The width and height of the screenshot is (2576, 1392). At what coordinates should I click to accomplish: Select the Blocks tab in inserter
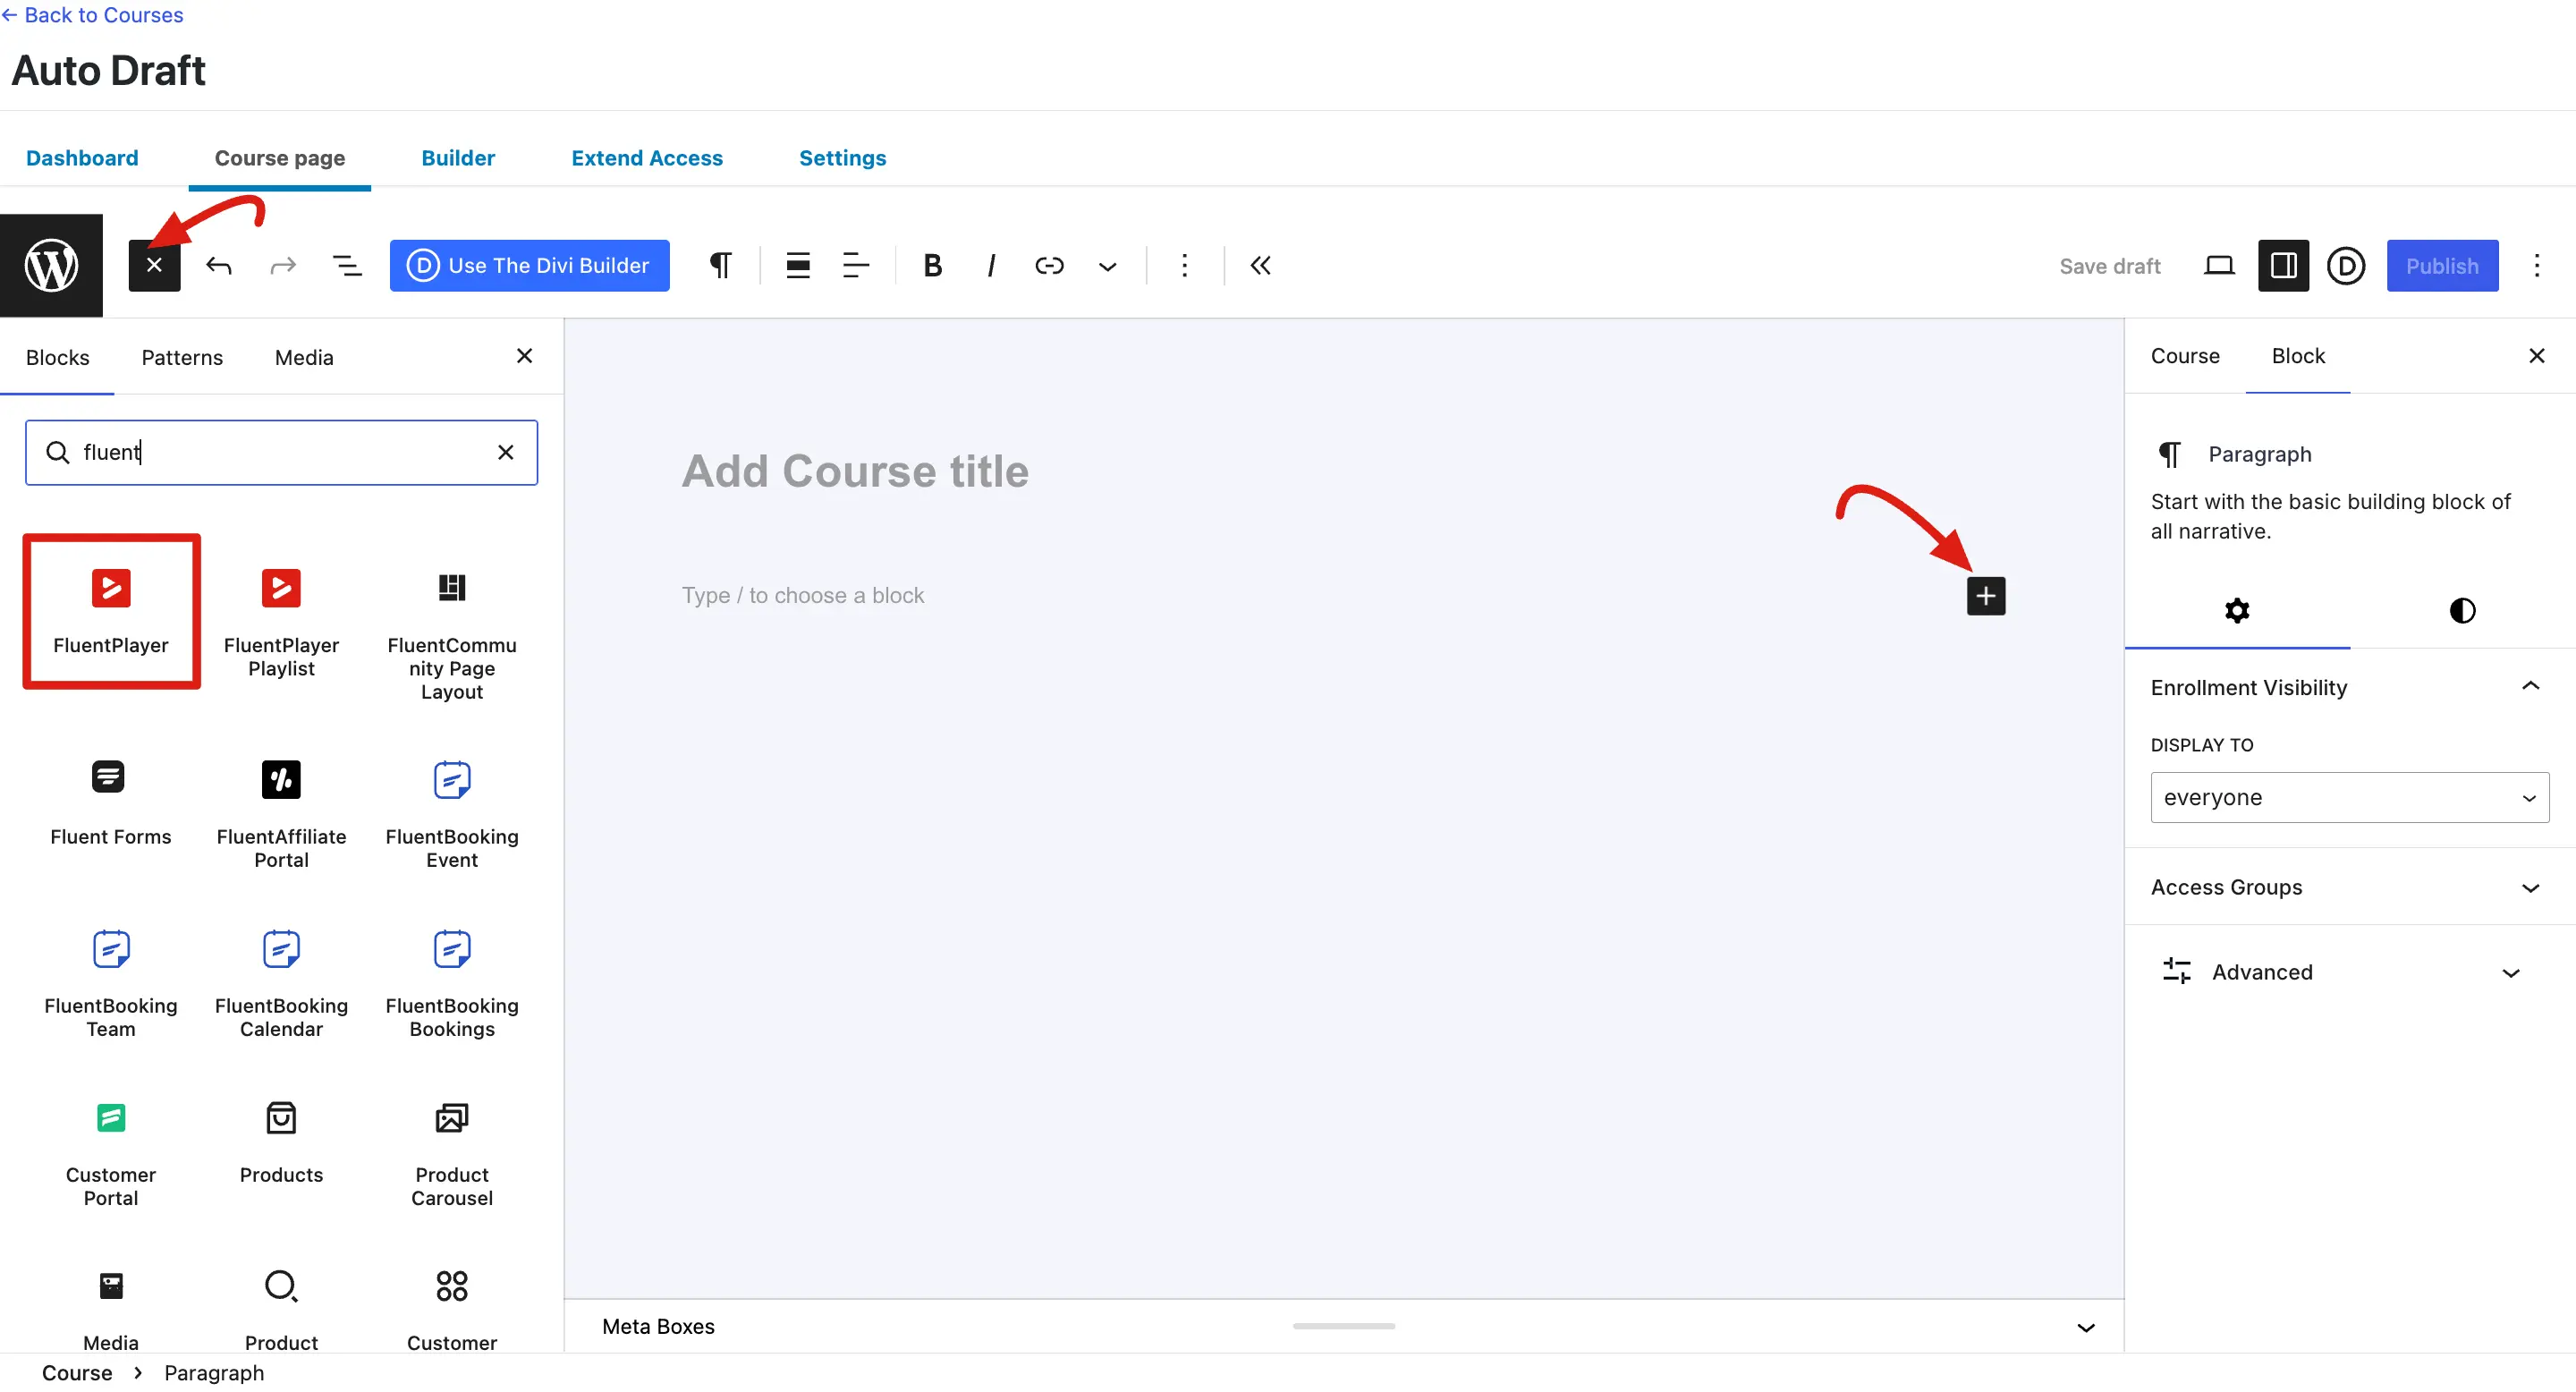coord(57,357)
